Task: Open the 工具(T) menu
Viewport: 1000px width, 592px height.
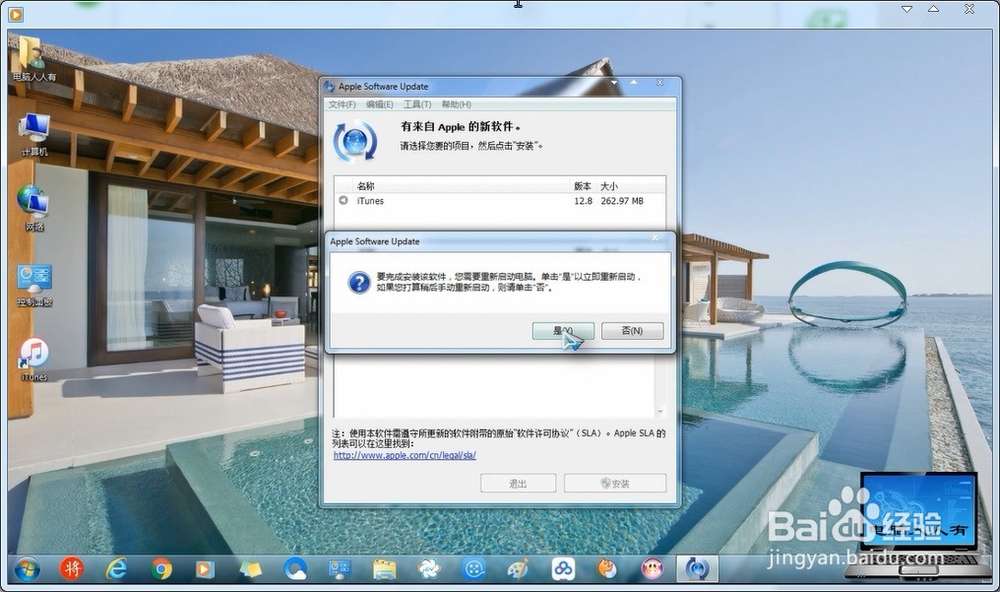Action: point(417,105)
